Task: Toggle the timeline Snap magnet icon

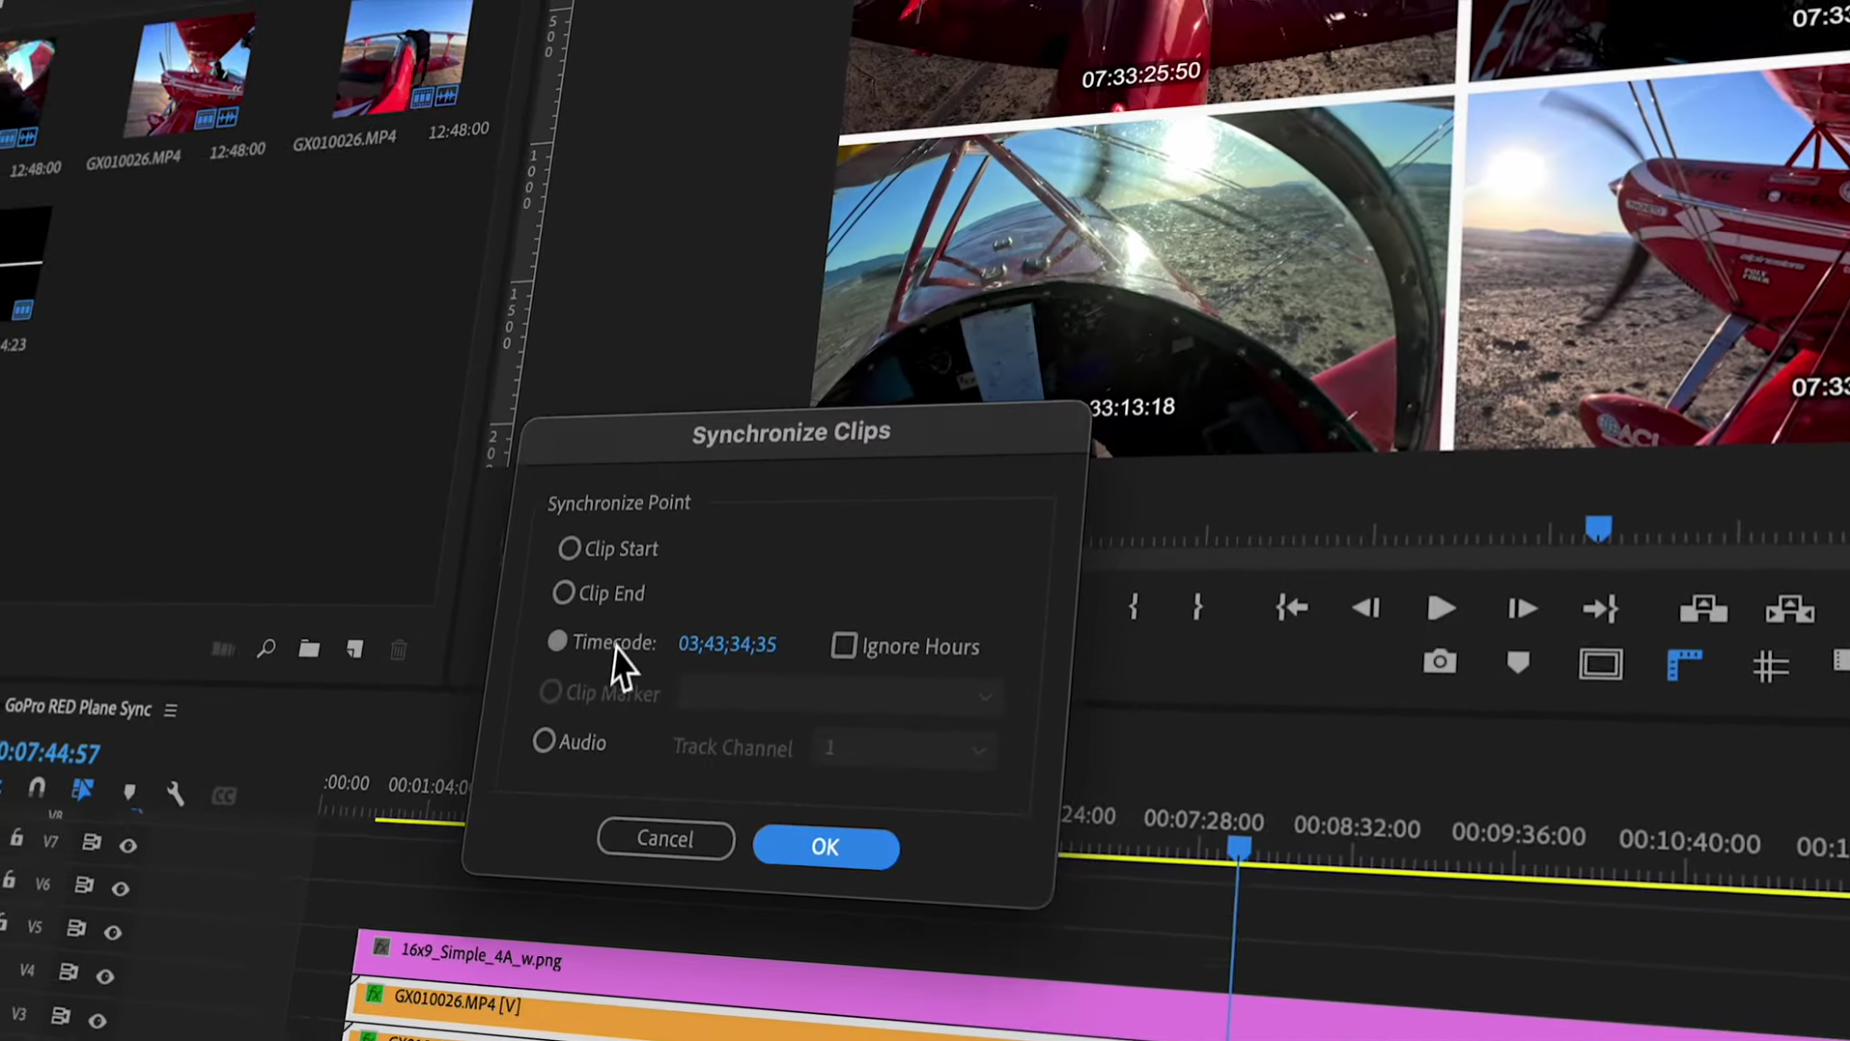Action: (x=37, y=788)
